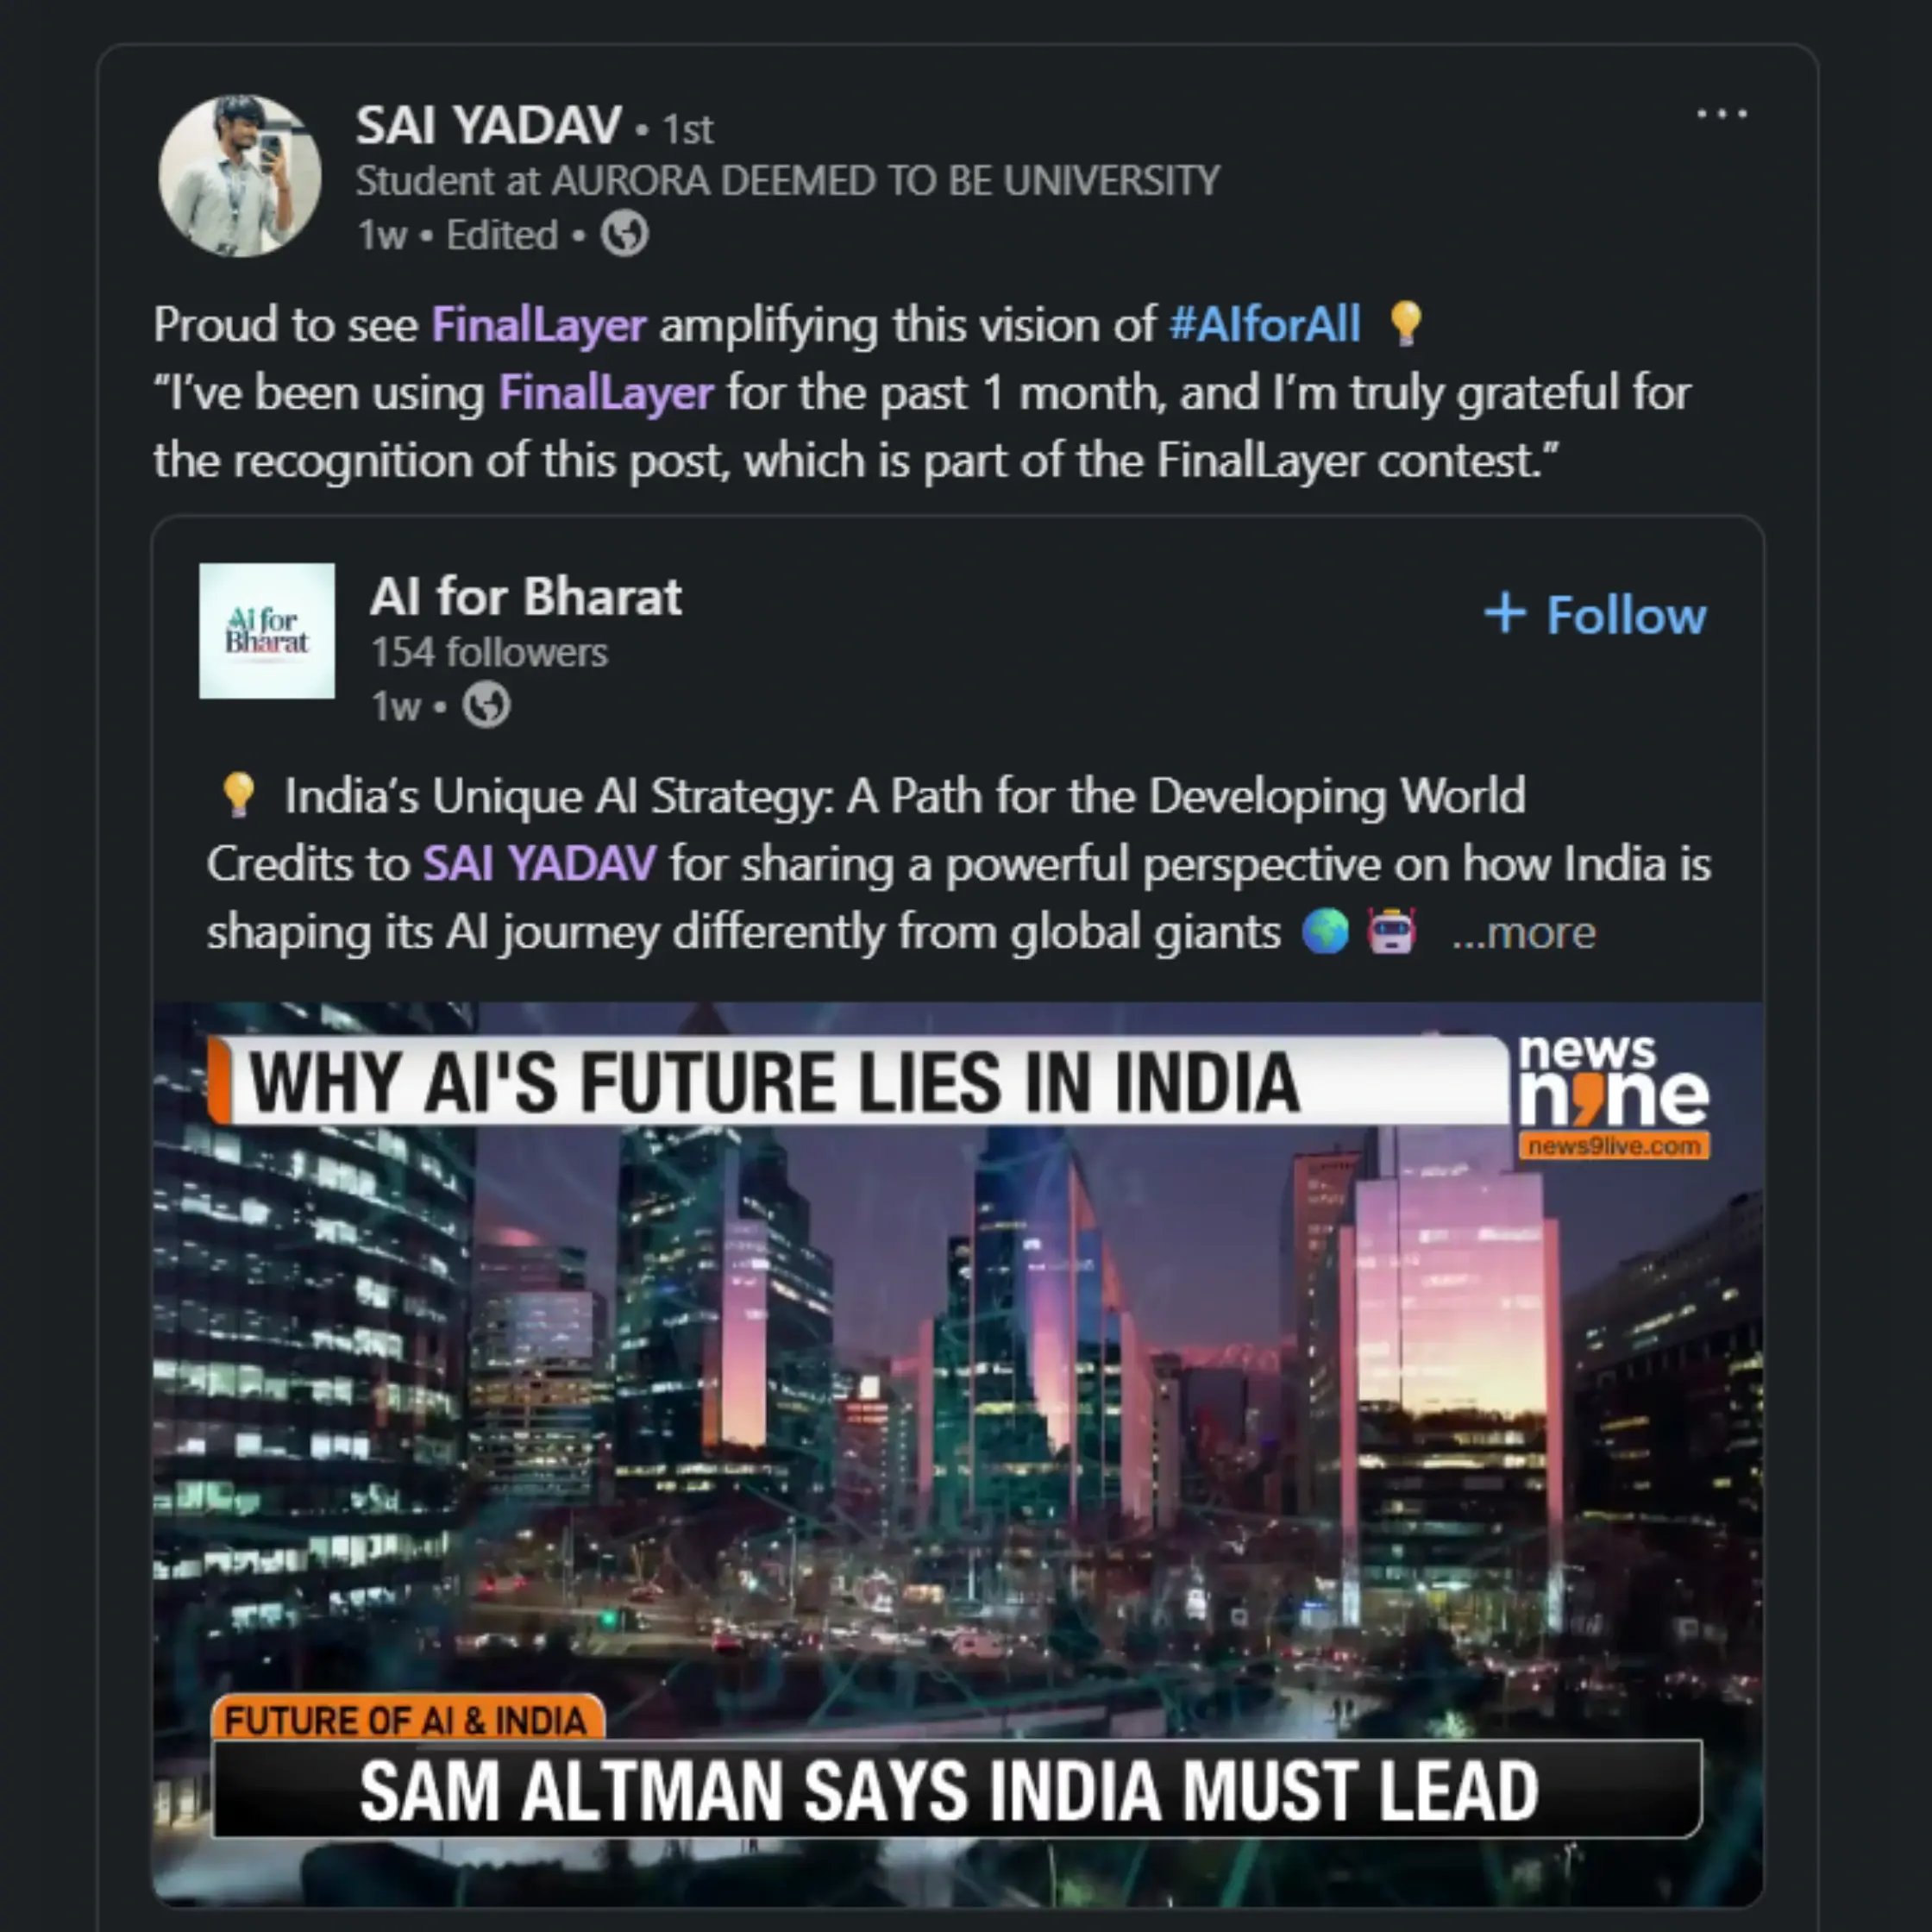The width and height of the screenshot is (1932, 1932).
Task: Click the globe visibility icon beside Edited
Action: coord(624,235)
